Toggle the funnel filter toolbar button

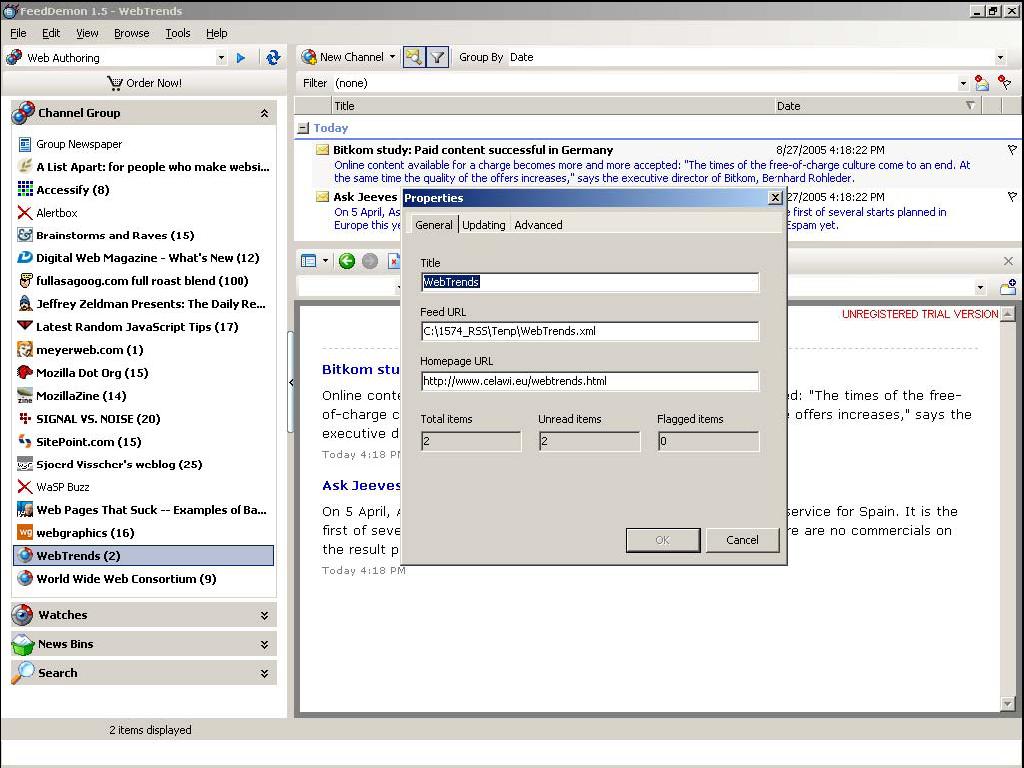437,57
